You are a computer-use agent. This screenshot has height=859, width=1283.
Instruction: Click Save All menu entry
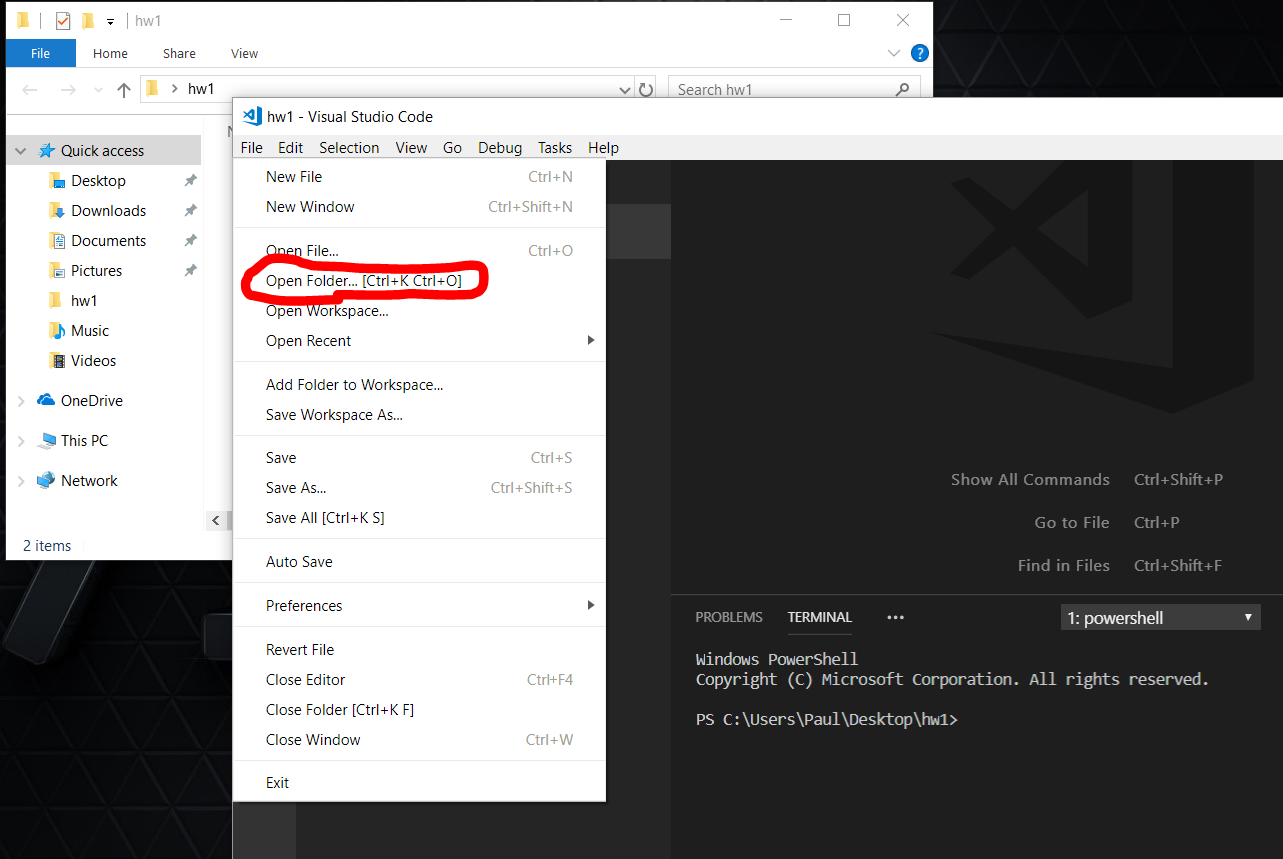click(419, 518)
